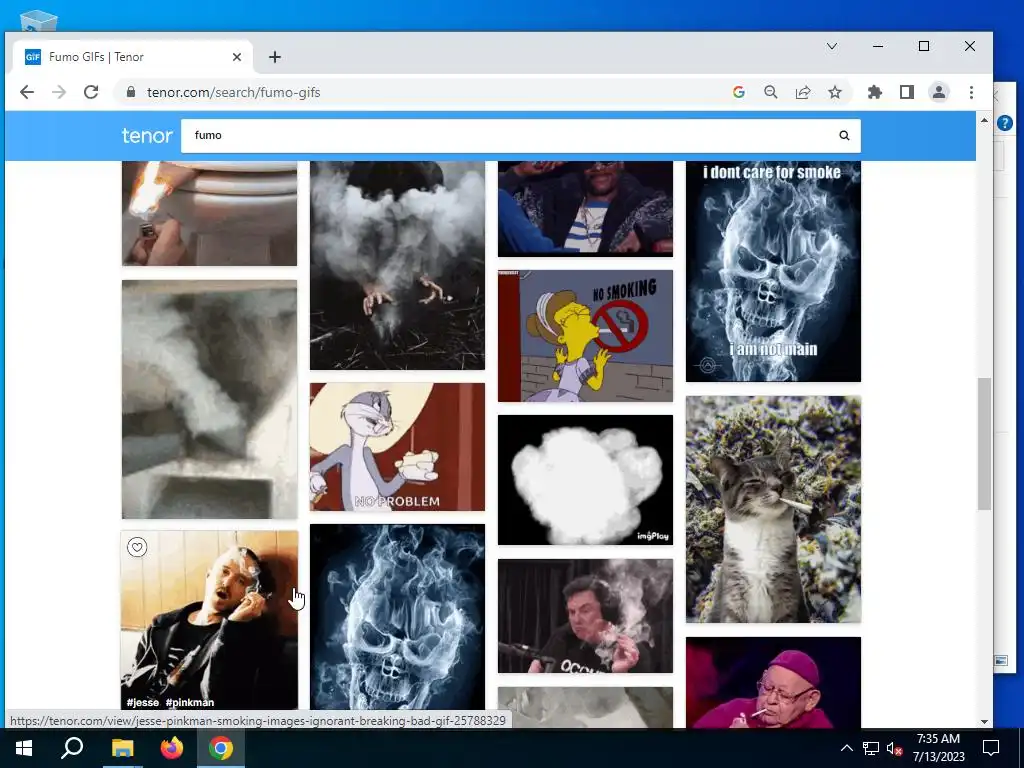Open the Chrome profile avatar
Image resolution: width=1024 pixels, height=768 pixels.
click(938, 92)
